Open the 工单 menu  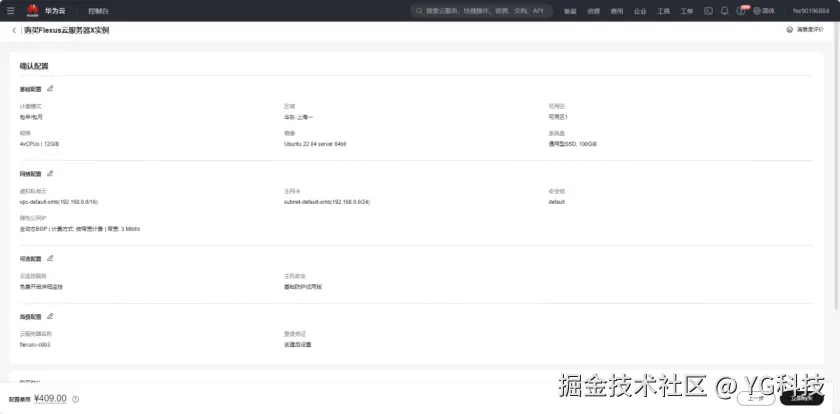pos(687,11)
